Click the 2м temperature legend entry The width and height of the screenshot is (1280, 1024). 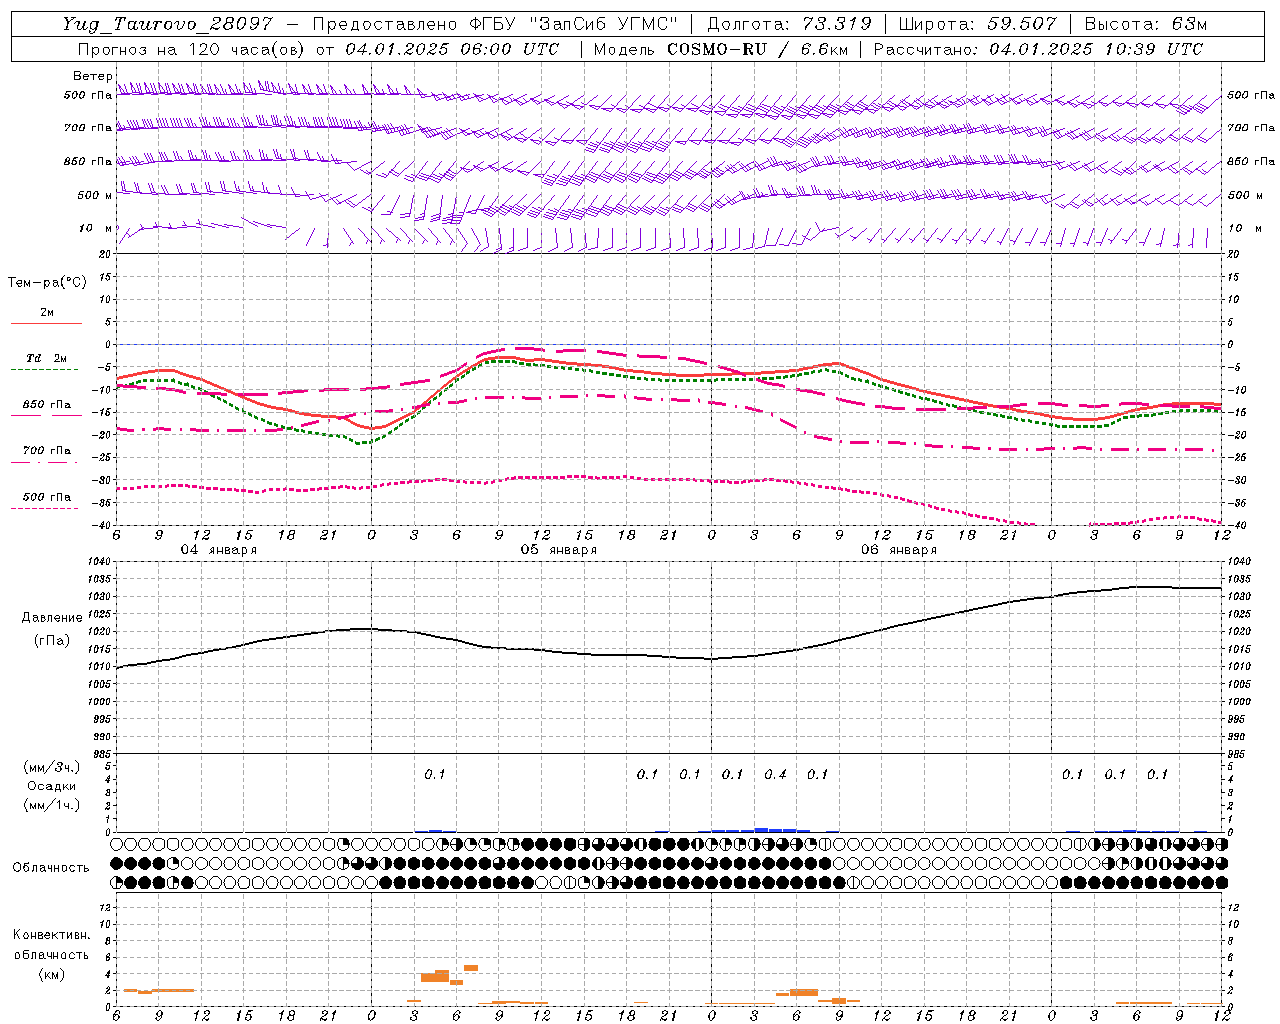click(x=47, y=313)
